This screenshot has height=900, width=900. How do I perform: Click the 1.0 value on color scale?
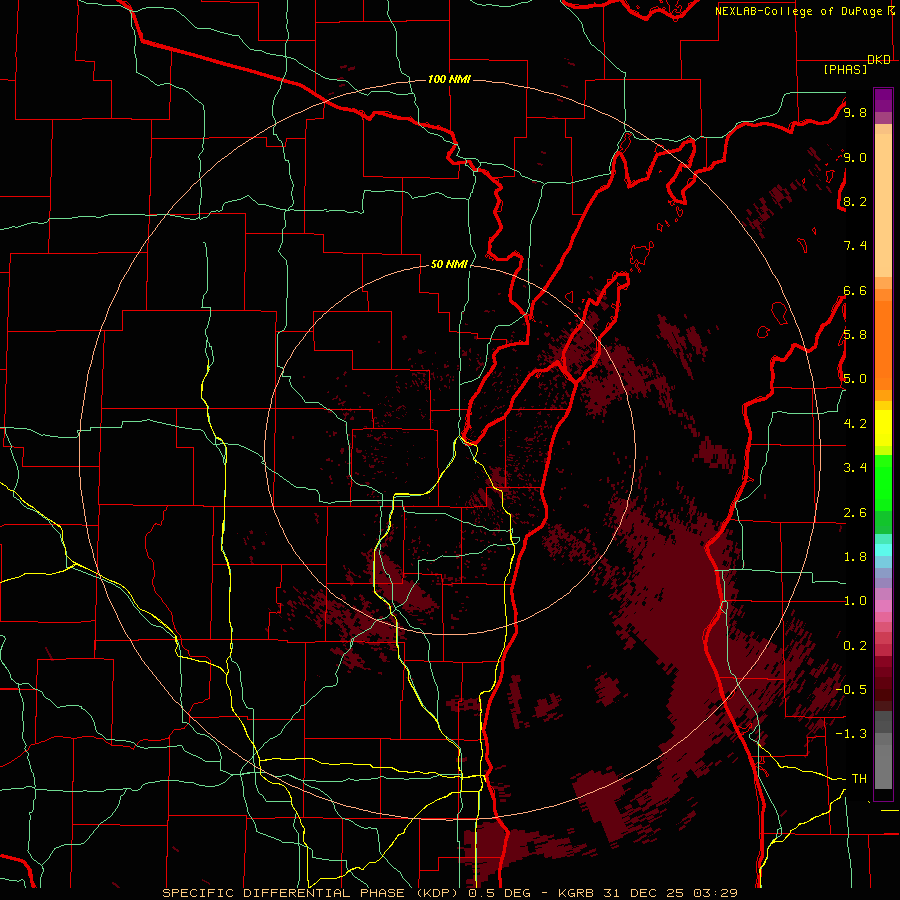tap(855, 601)
